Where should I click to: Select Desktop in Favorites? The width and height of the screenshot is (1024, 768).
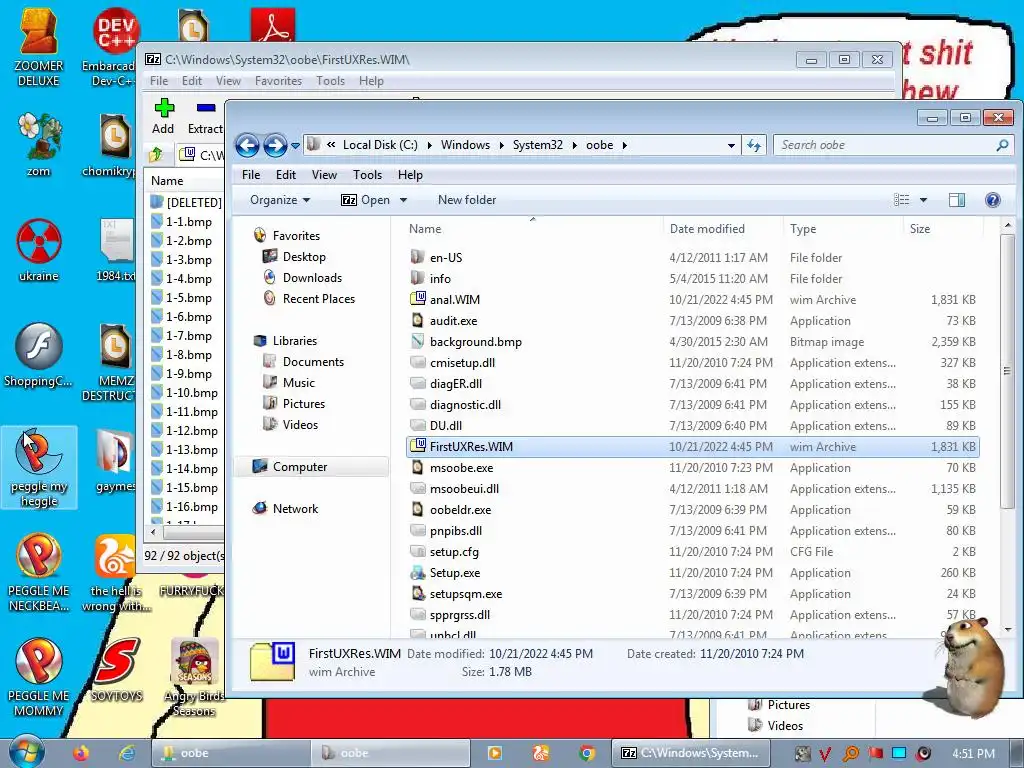294,257
